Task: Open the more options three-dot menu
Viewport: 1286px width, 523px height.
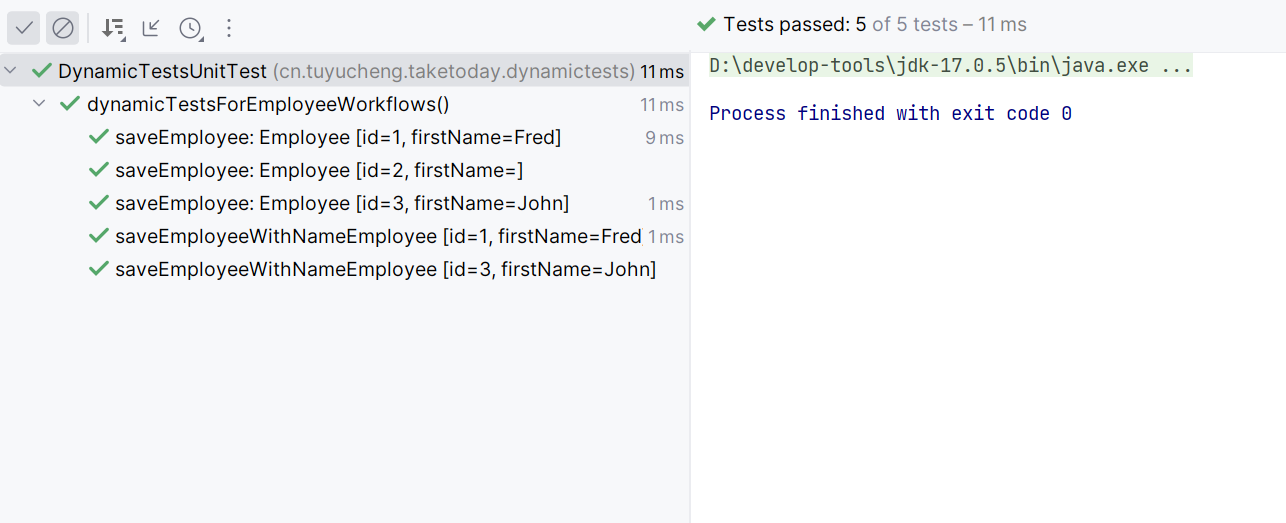Action: coord(229,28)
